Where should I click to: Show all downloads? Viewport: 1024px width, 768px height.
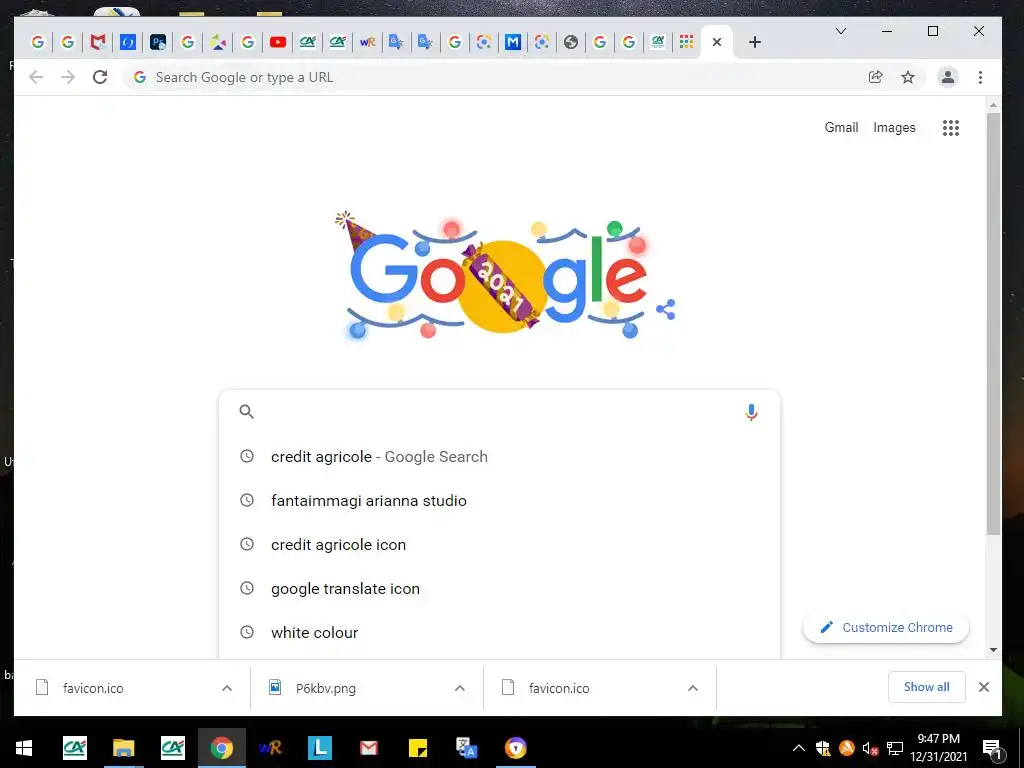(x=927, y=687)
